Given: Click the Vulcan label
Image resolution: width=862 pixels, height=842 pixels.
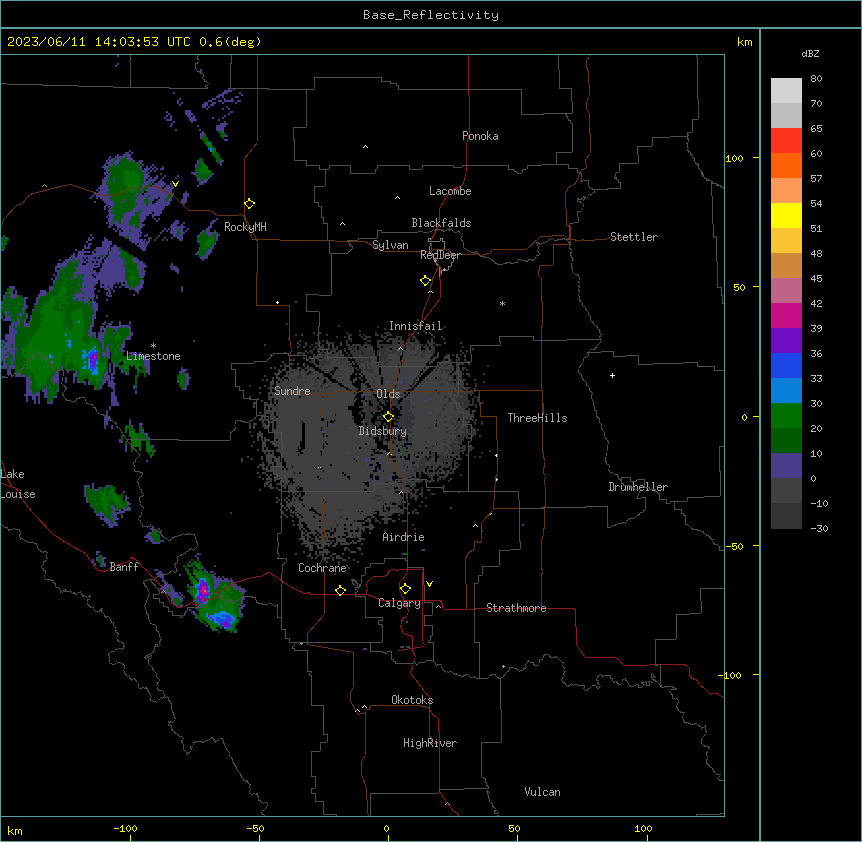Looking at the screenshot, I should point(542,792).
